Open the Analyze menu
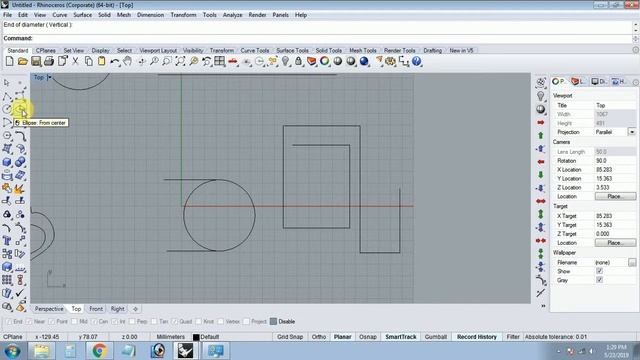Screen dimensions: 640x360 coord(232,15)
